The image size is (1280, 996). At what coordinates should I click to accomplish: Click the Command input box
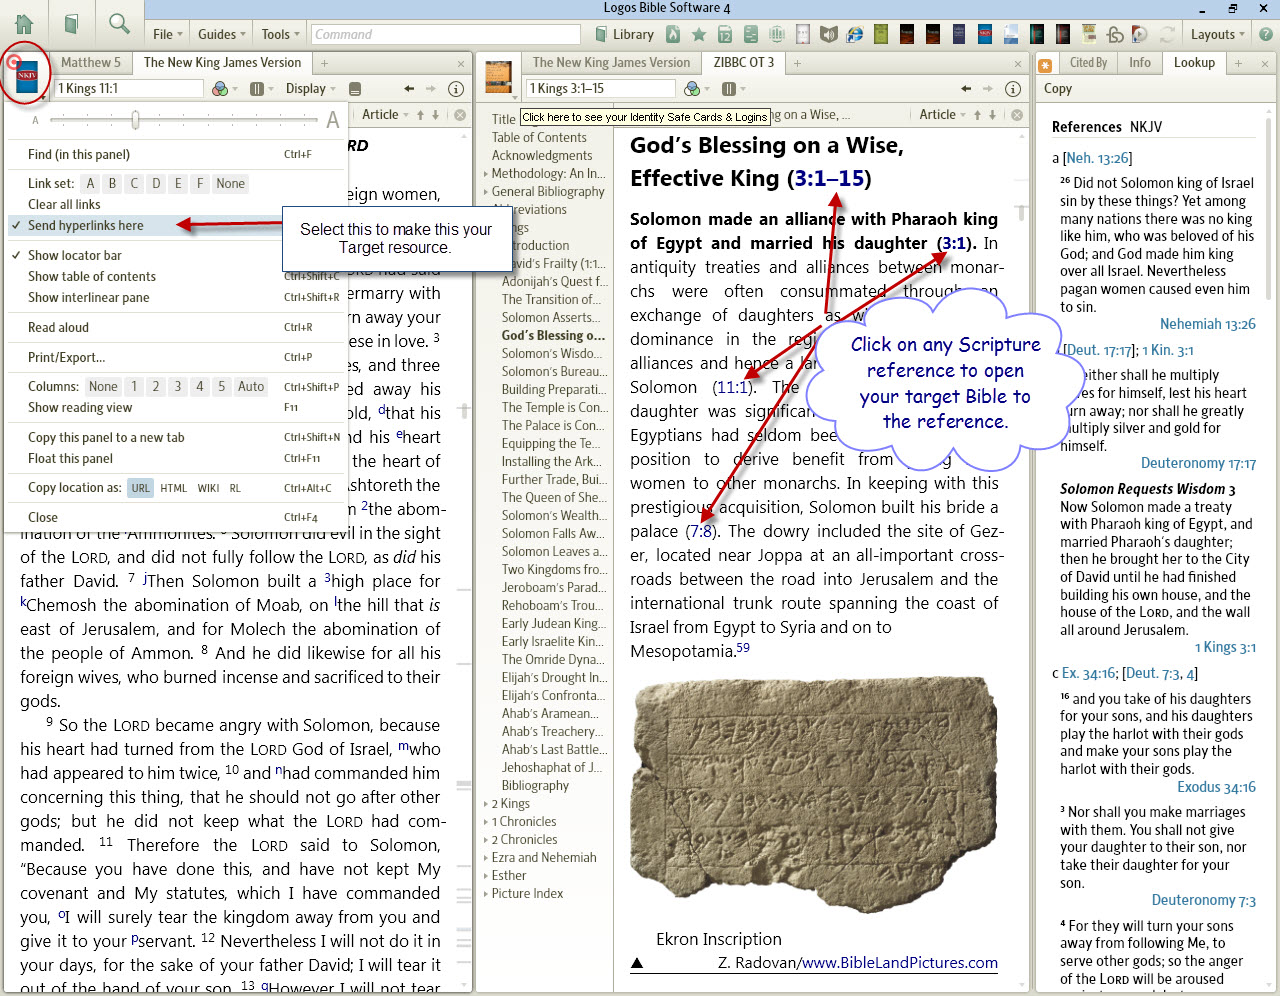(444, 34)
